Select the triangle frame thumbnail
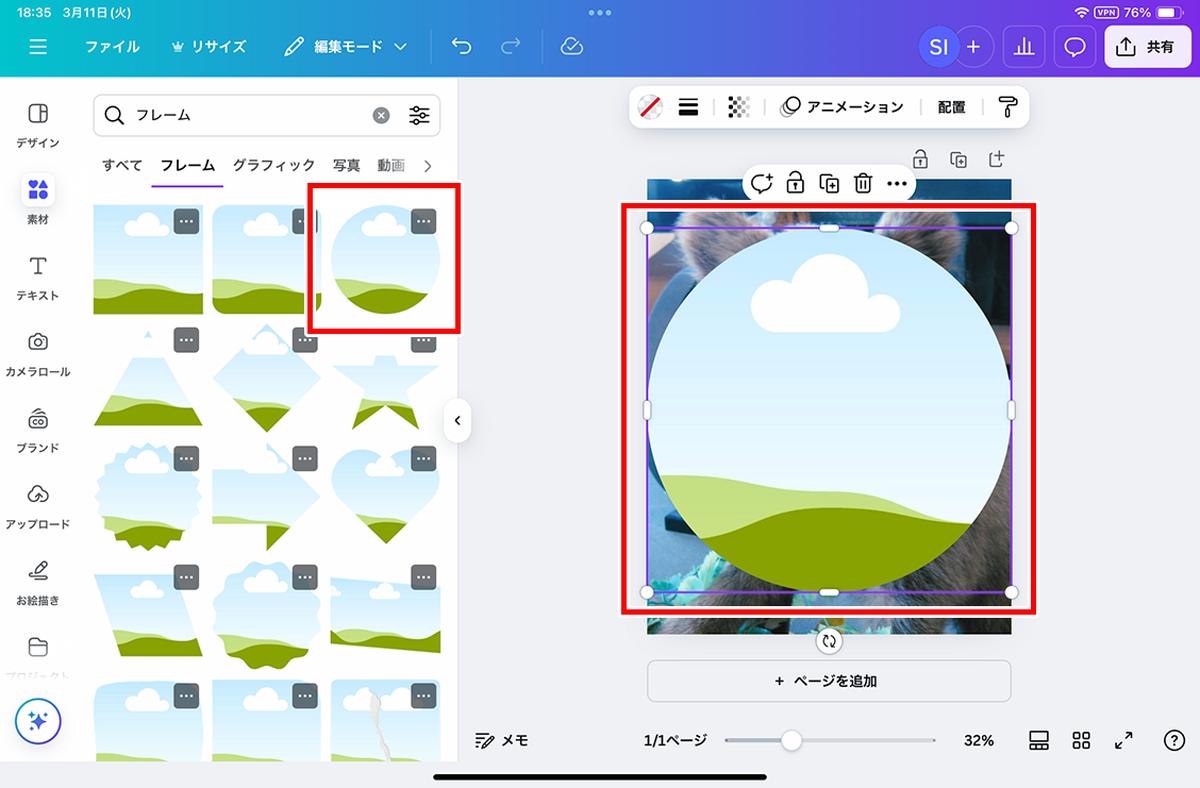 (x=148, y=379)
